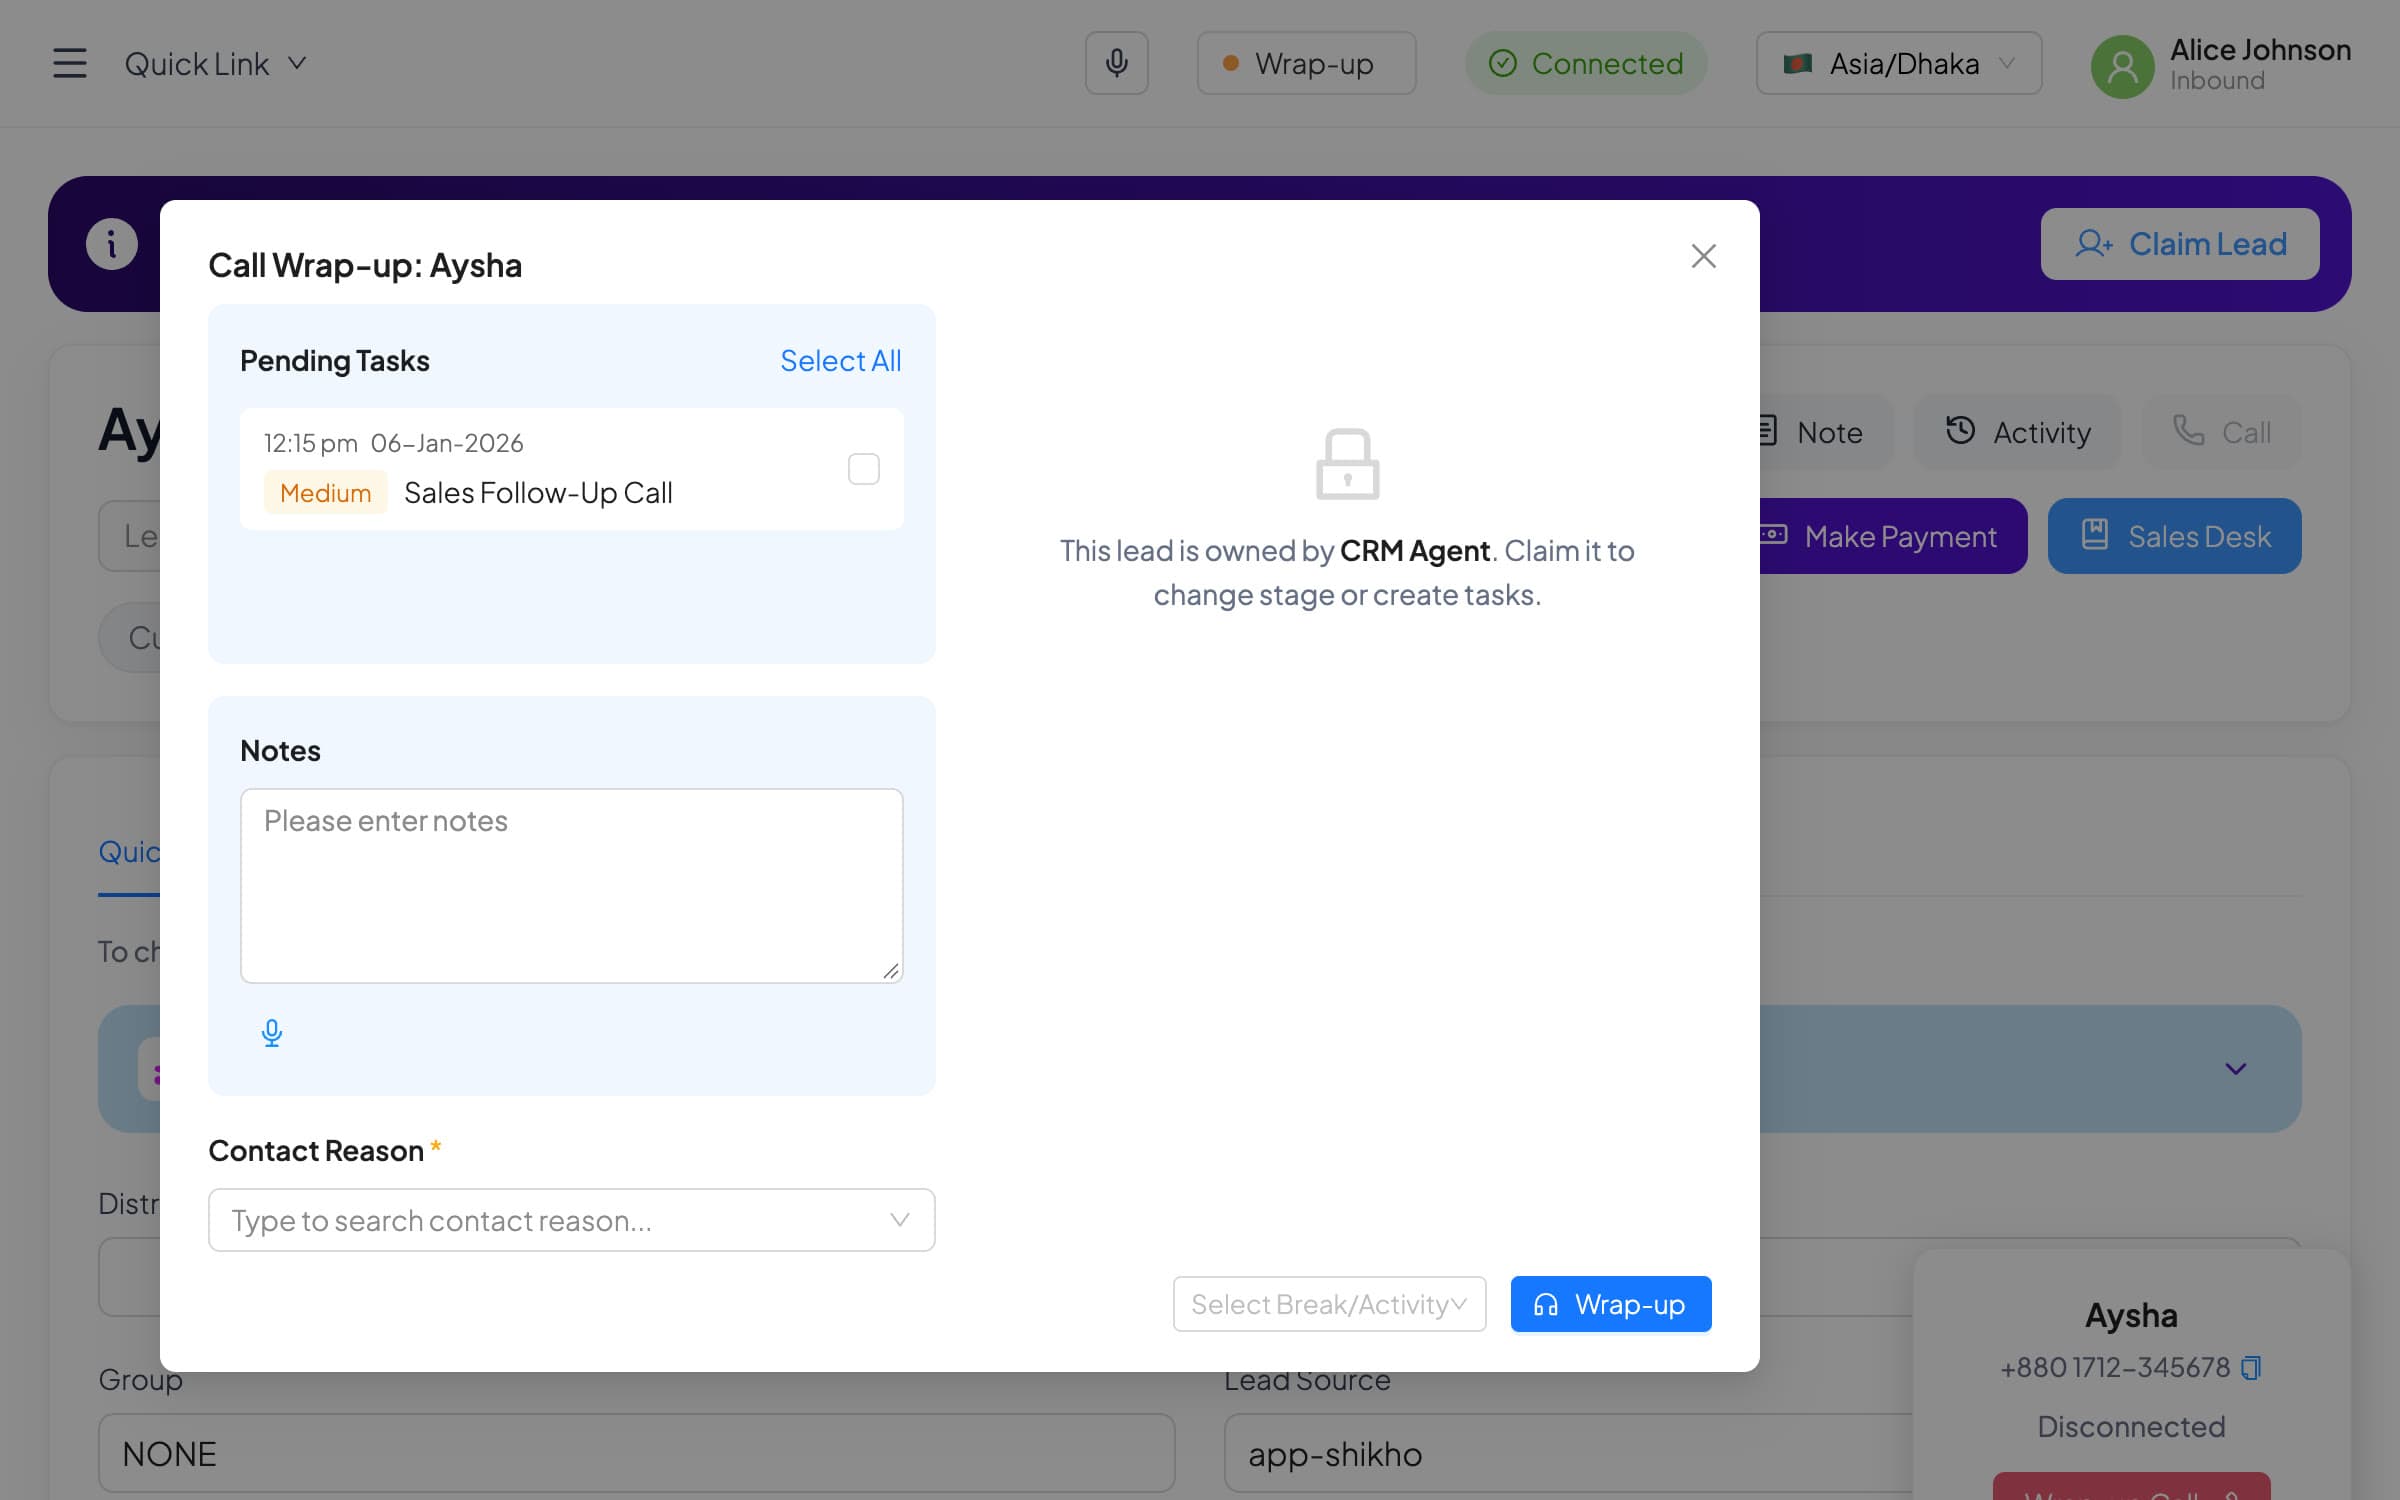2400x1500 pixels.
Task: Click Alice Johnson avatar icon
Action: tap(2122, 66)
